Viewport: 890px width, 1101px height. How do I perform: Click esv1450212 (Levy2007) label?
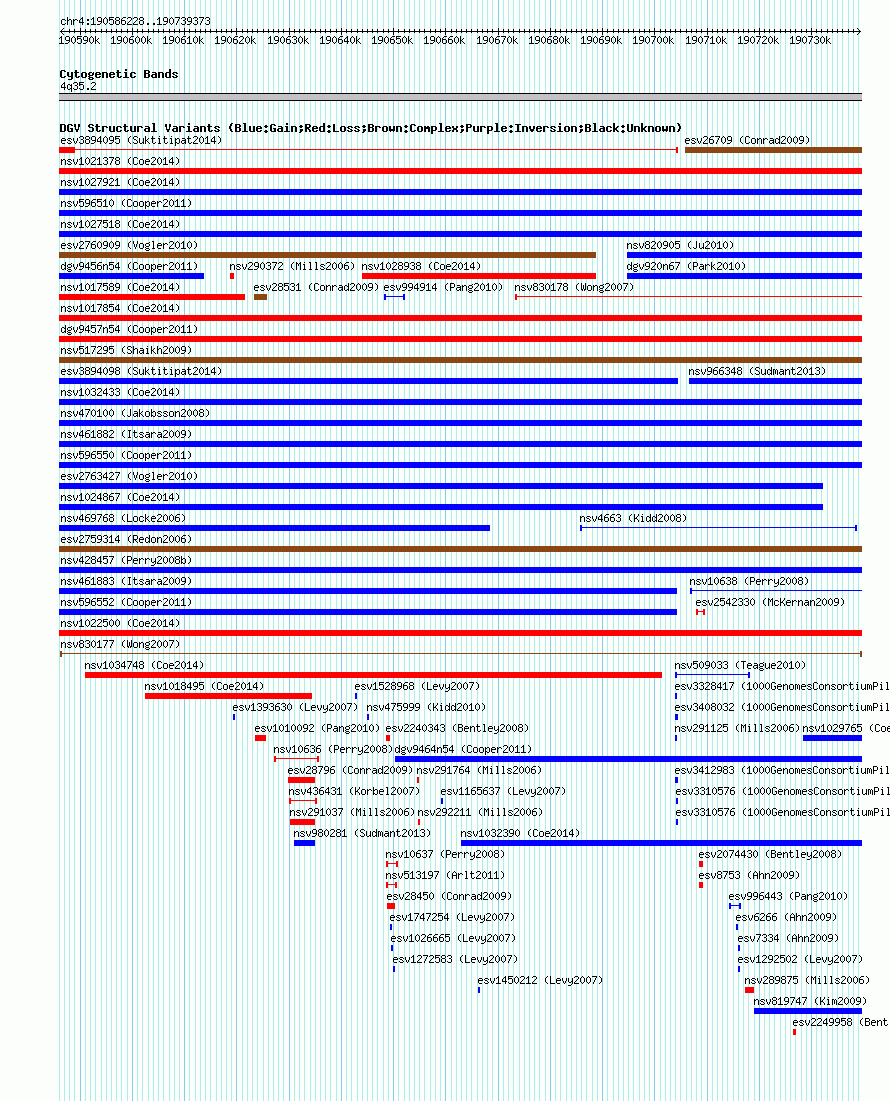[x=540, y=982]
